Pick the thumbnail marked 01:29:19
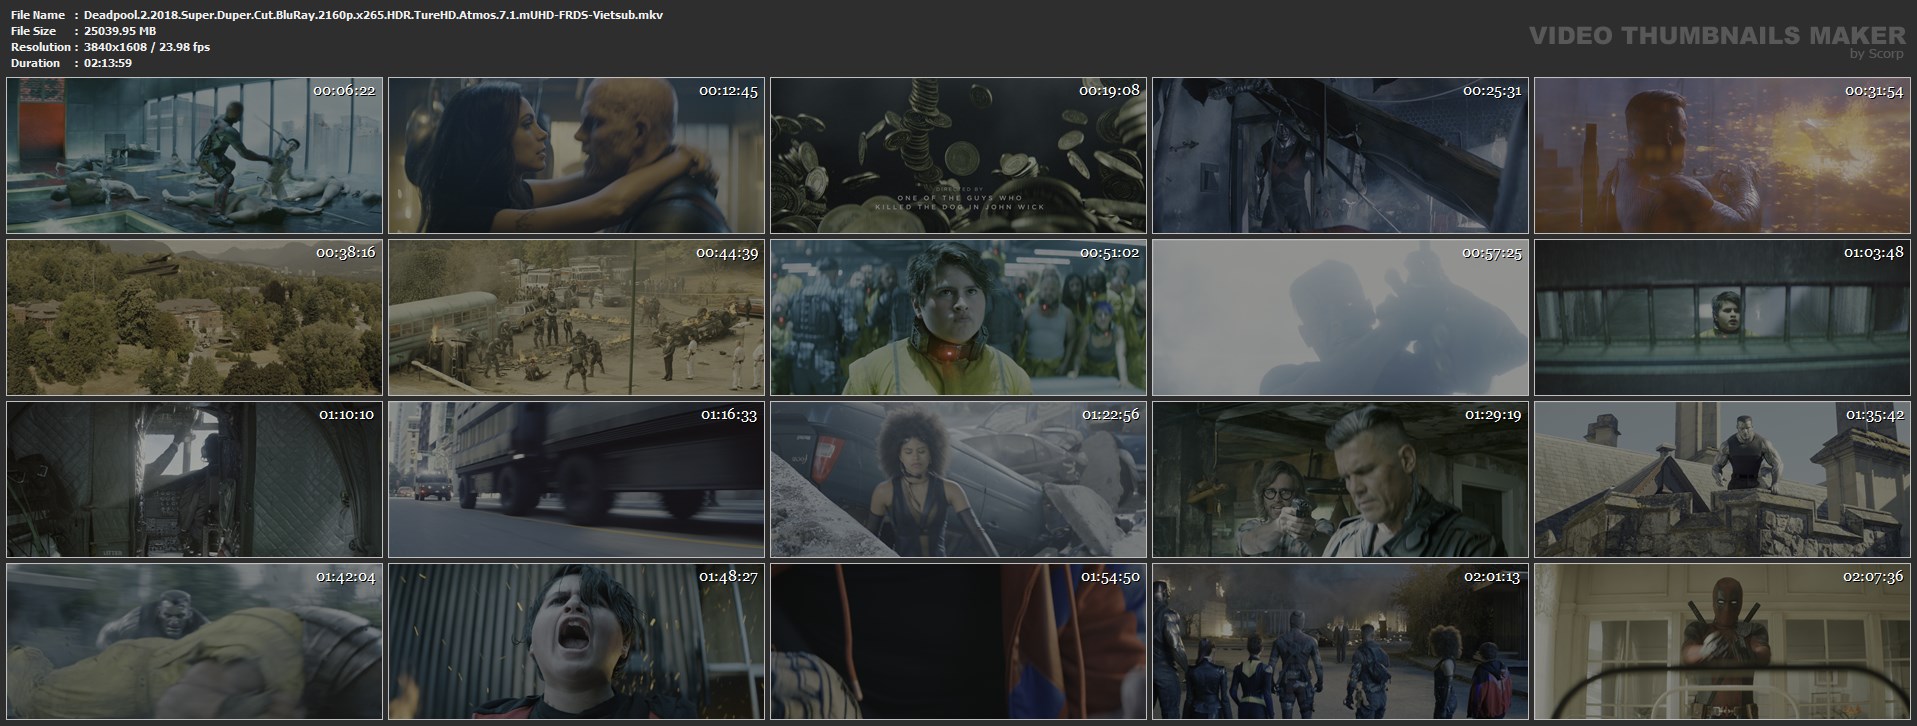Viewport: 1917px width, 726px height. coord(1340,480)
